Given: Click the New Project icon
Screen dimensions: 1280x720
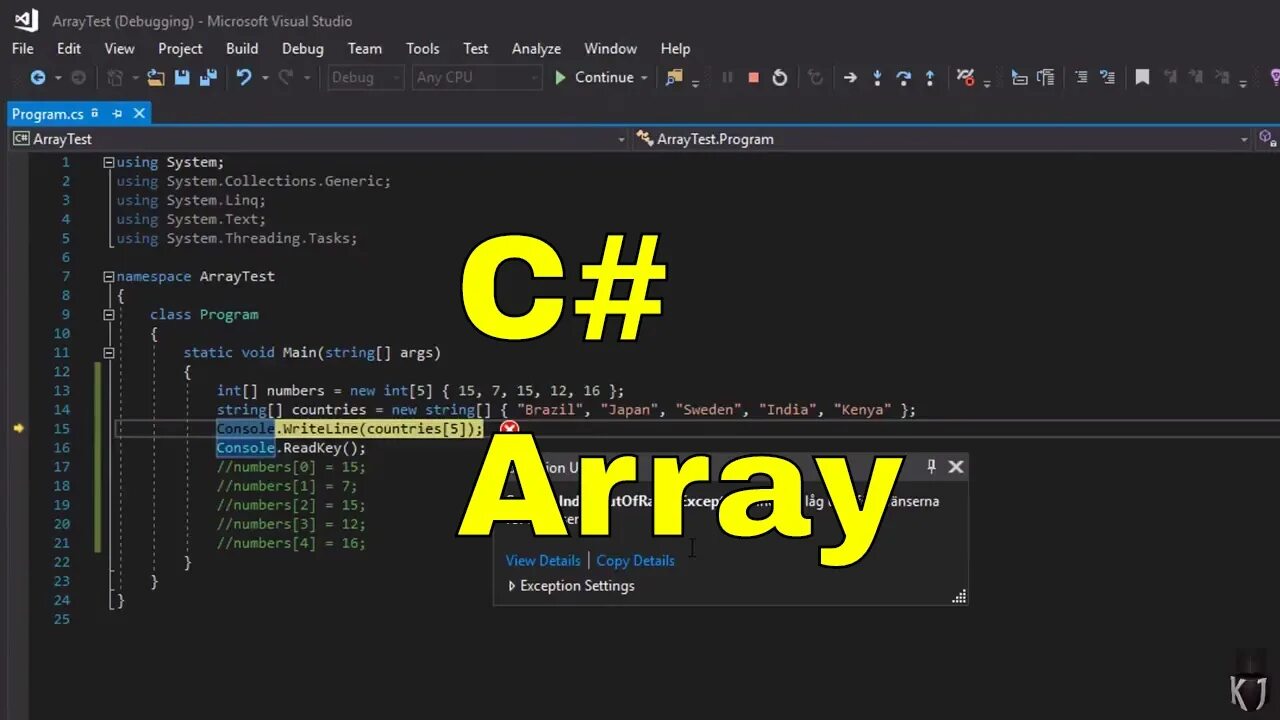Looking at the screenshot, I should tap(115, 77).
